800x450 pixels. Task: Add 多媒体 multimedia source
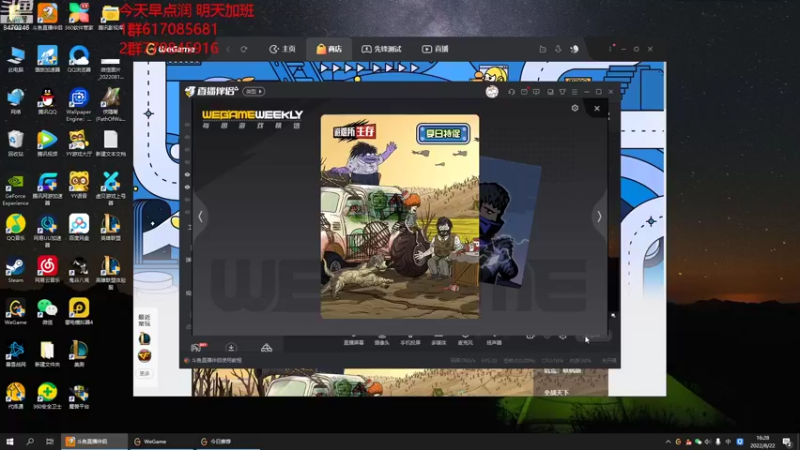click(439, 340)
